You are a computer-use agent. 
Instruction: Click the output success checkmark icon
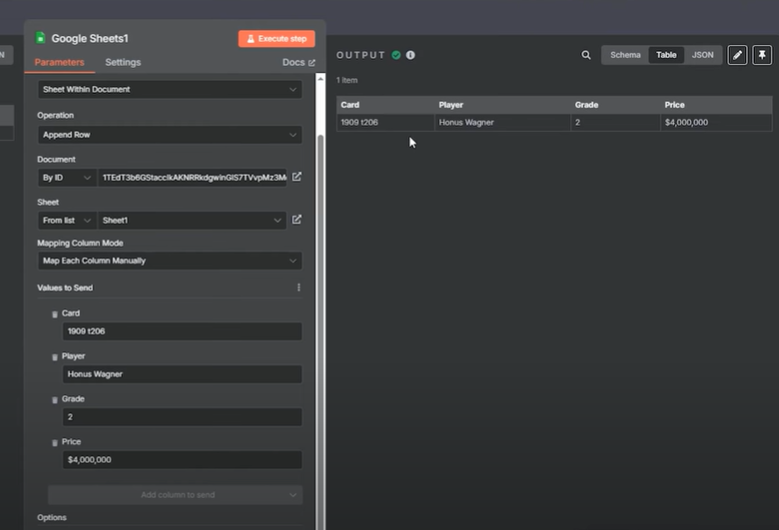coord(396,55)
